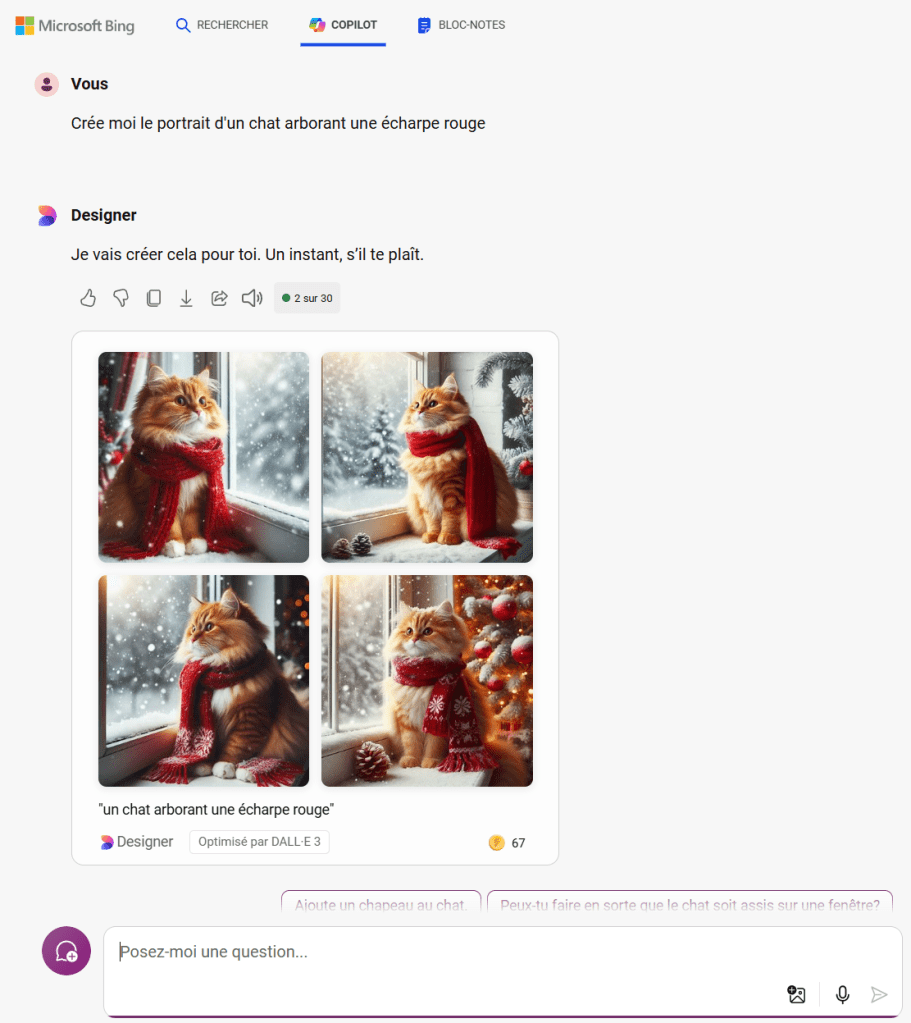Send message with arrow icon
Viewport: 911px width, 1023px height.
tap(879, 994)
